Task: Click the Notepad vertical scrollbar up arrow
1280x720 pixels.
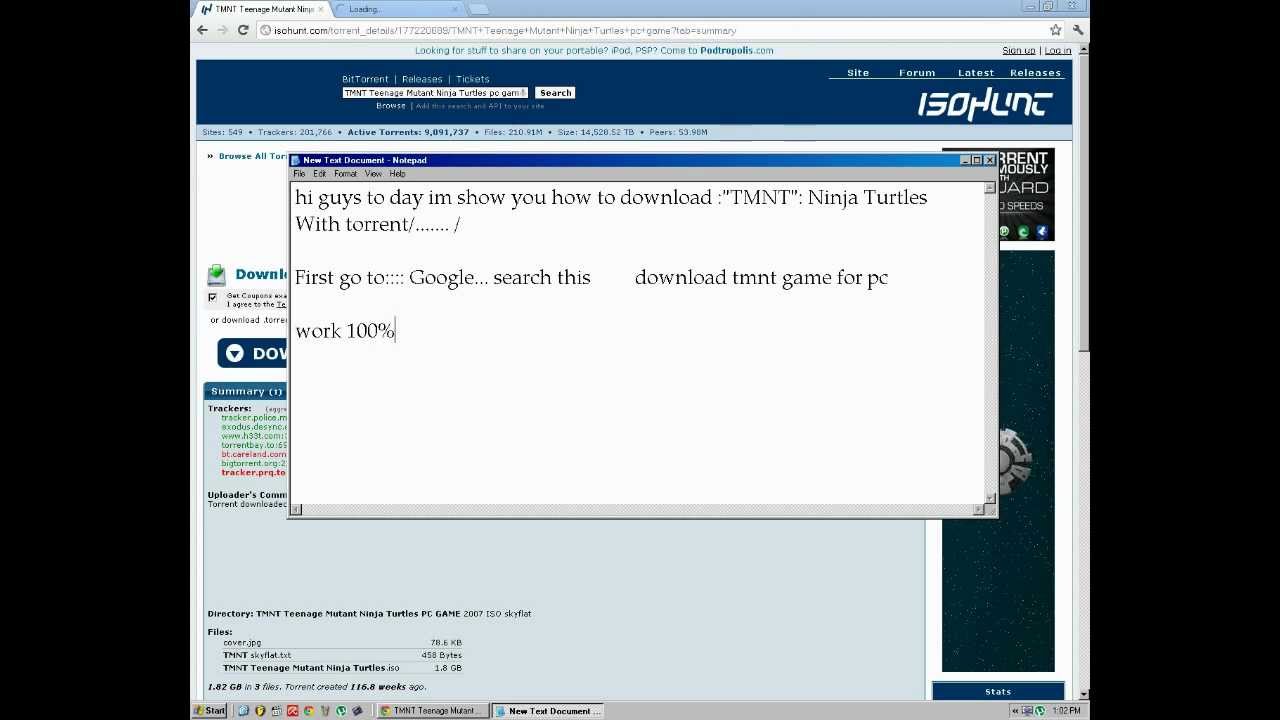Action: tap(990, 187)
